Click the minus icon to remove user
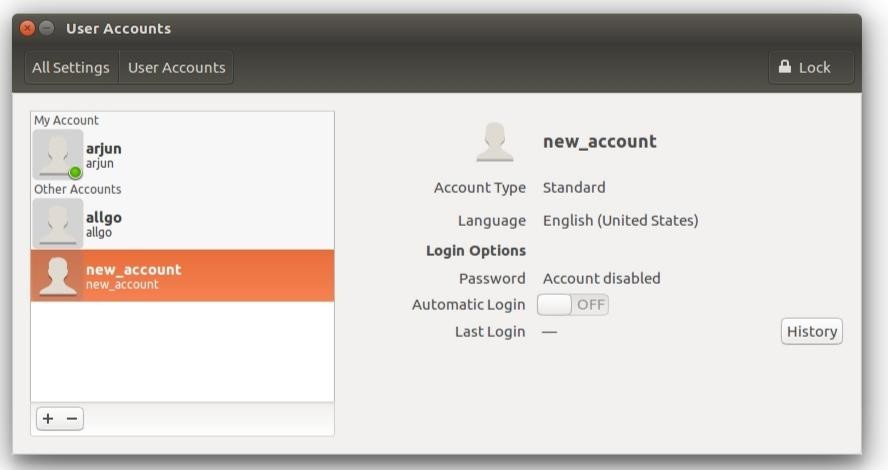Viewport: 888px width, 470px height. [71, 419]
